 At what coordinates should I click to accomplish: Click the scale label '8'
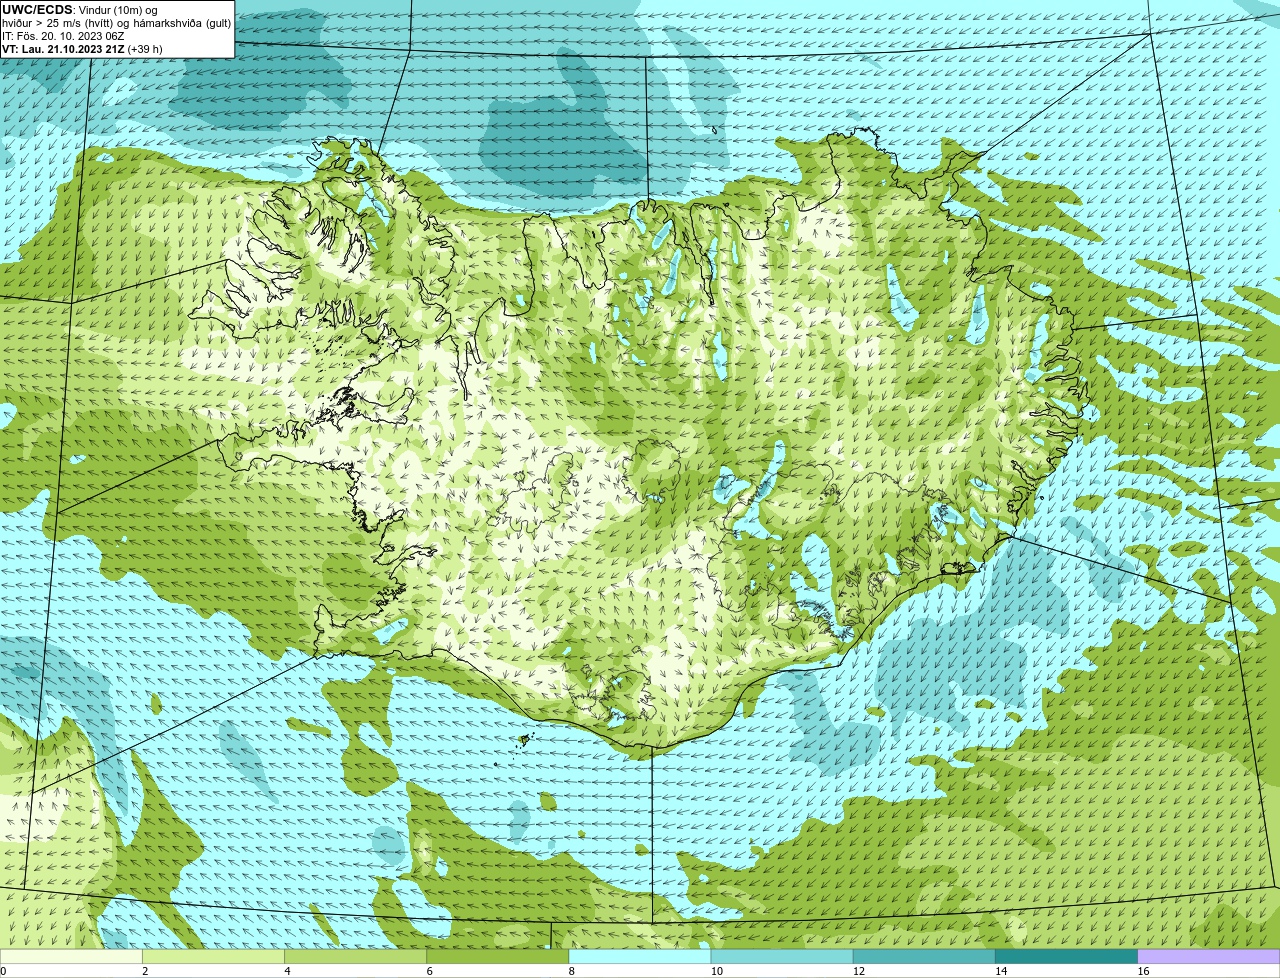pyautogui.click(x=571, y=971)
